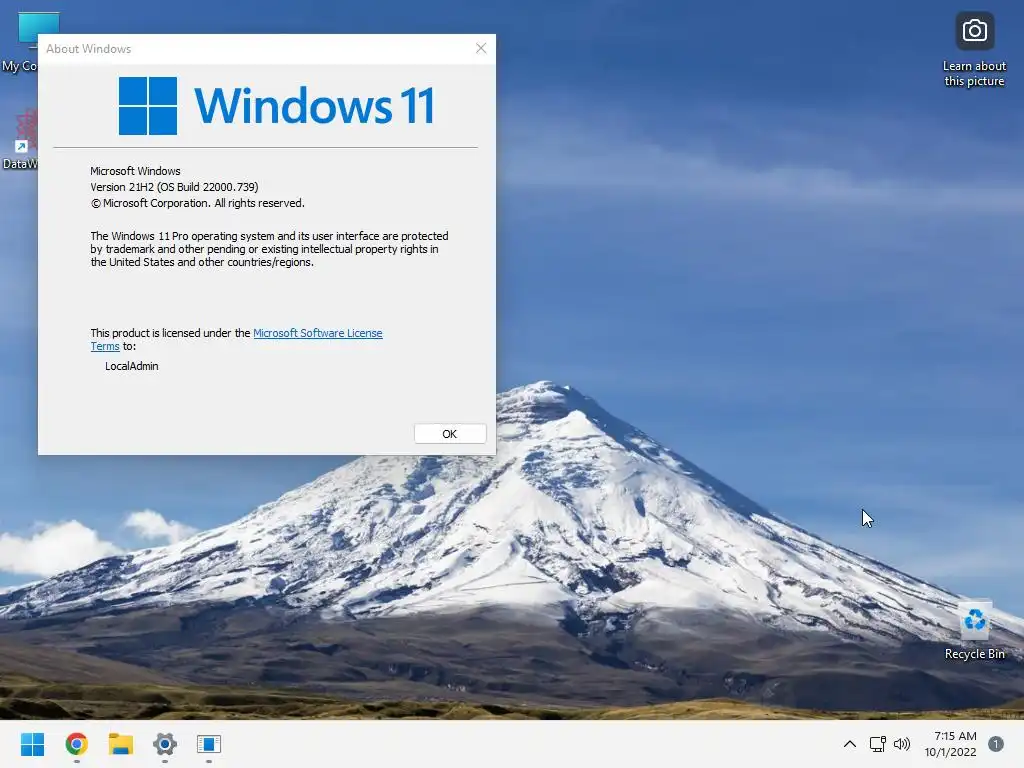Click the 'Microsoft Windows' text line
The image size is (1024, 768).
pyautogui.click(x=135, y=171)
